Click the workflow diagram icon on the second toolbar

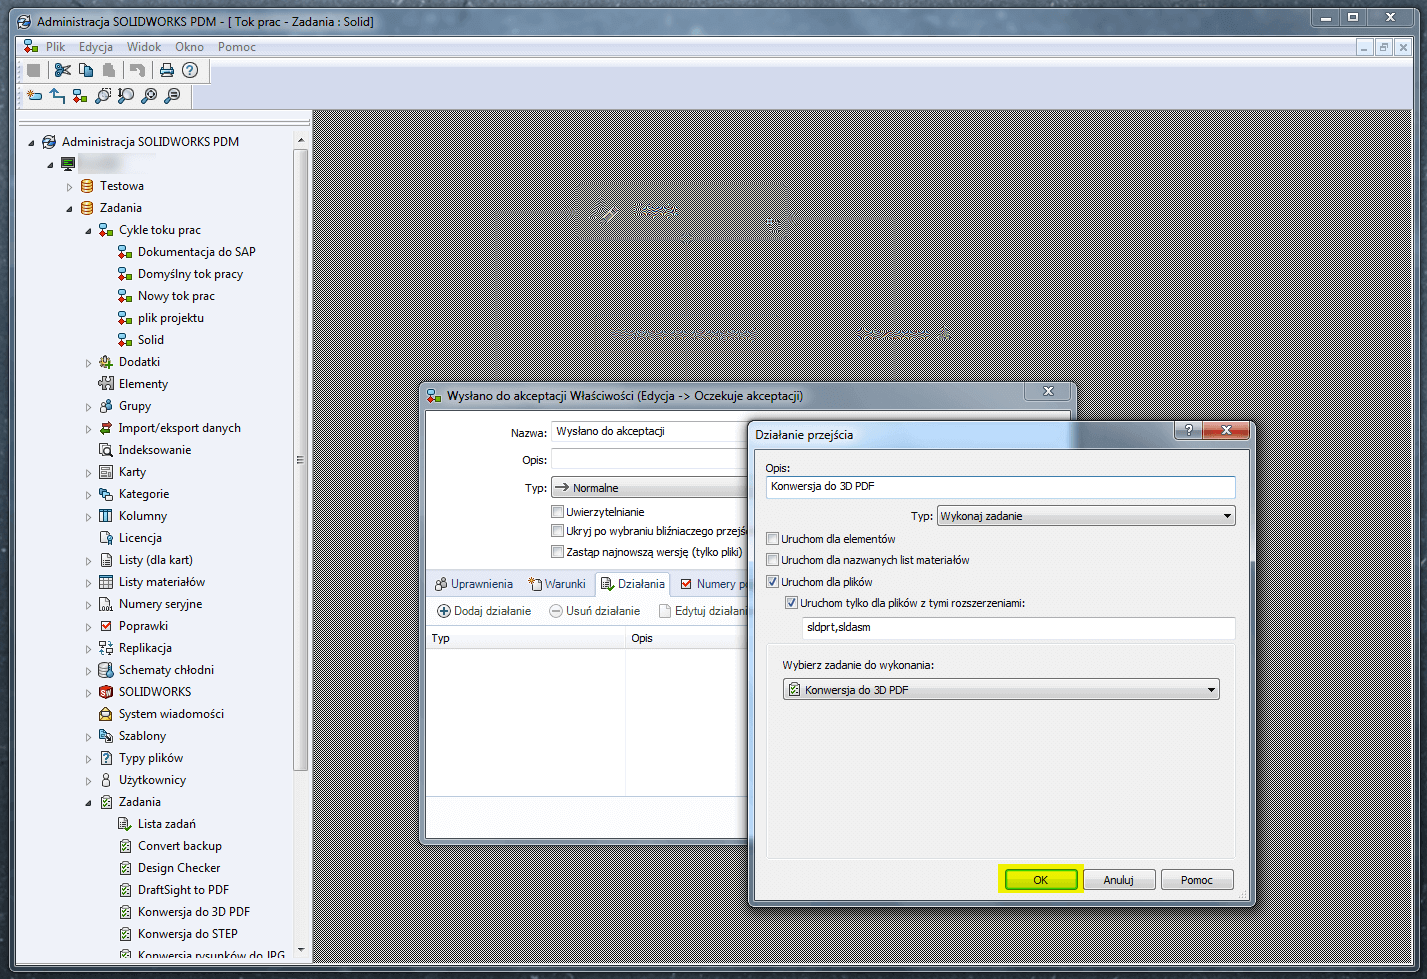79,95
